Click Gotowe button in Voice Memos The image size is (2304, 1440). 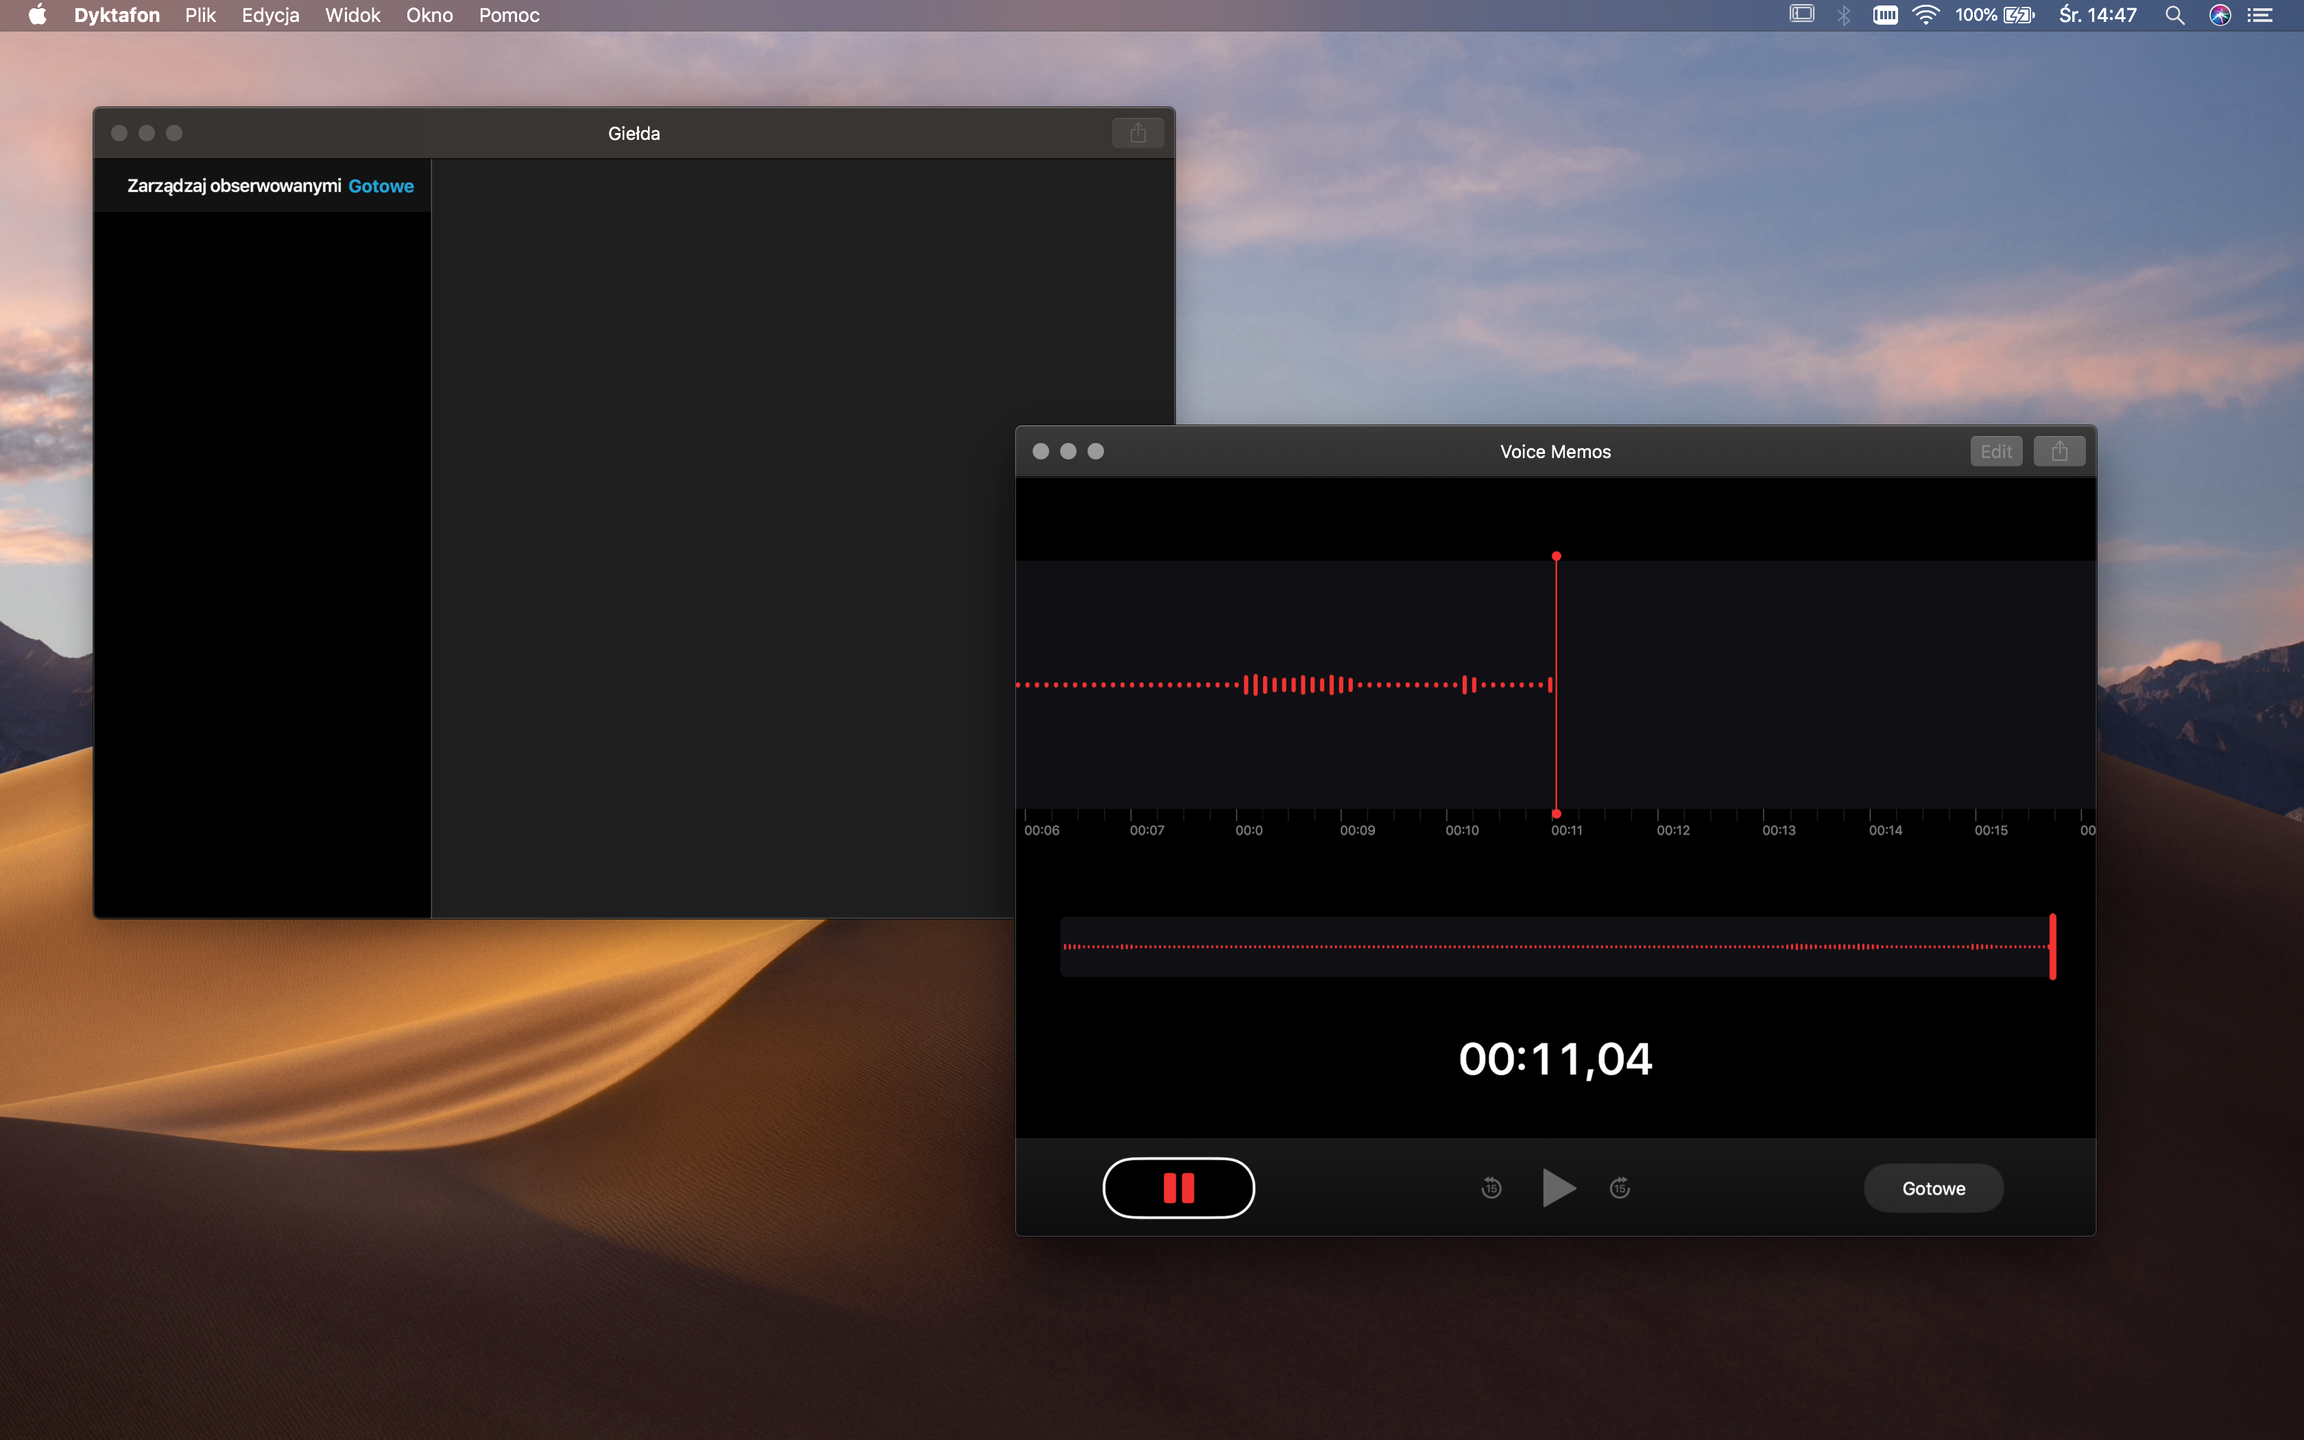[x=1933, y=1188]
